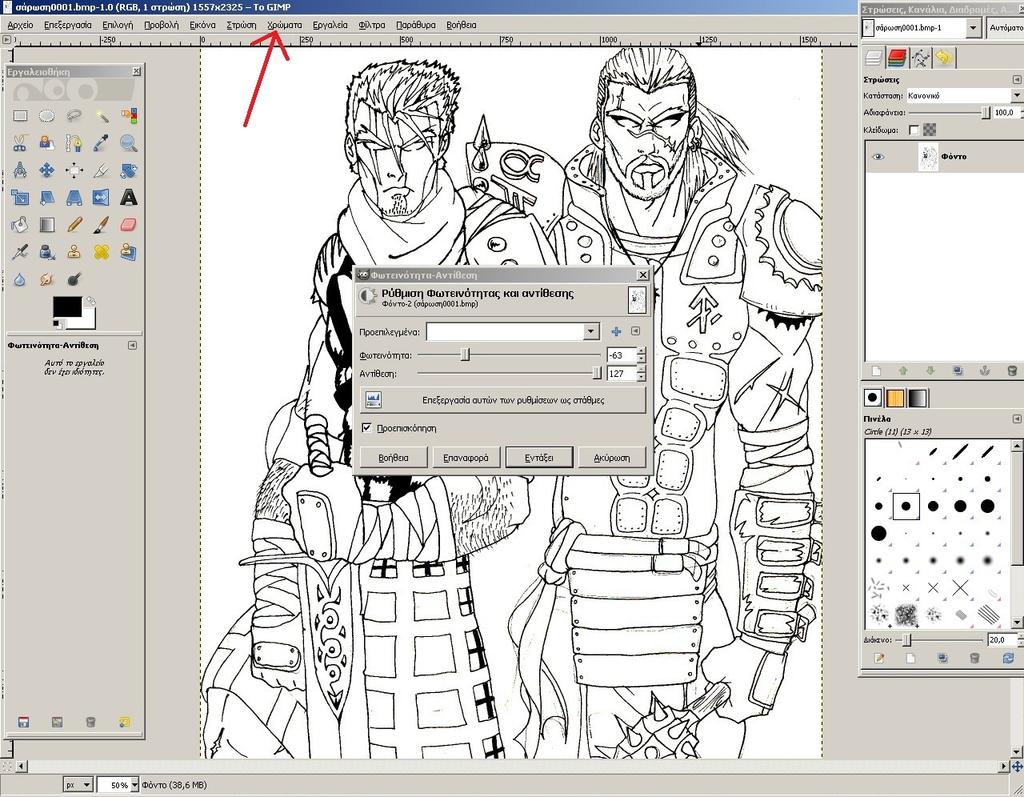1024x797 pixels.
Task: Choose the Paths tool in toolbox
Action: tap(74, 143)
